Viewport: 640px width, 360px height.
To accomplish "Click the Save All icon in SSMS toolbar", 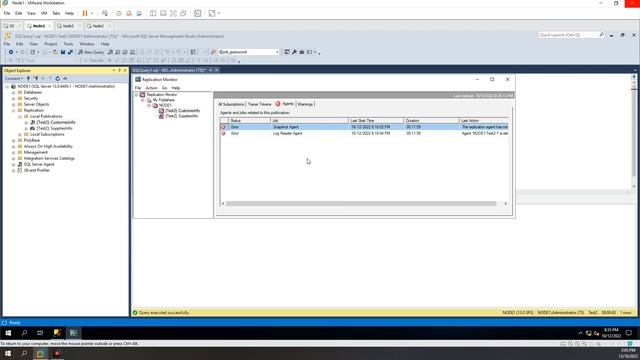I will tap(70, 52).
